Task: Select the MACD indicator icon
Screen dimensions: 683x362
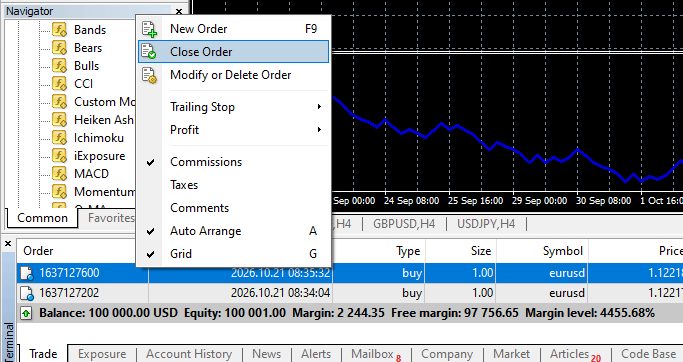Action: pyautogui.click(x=59, y=174)
